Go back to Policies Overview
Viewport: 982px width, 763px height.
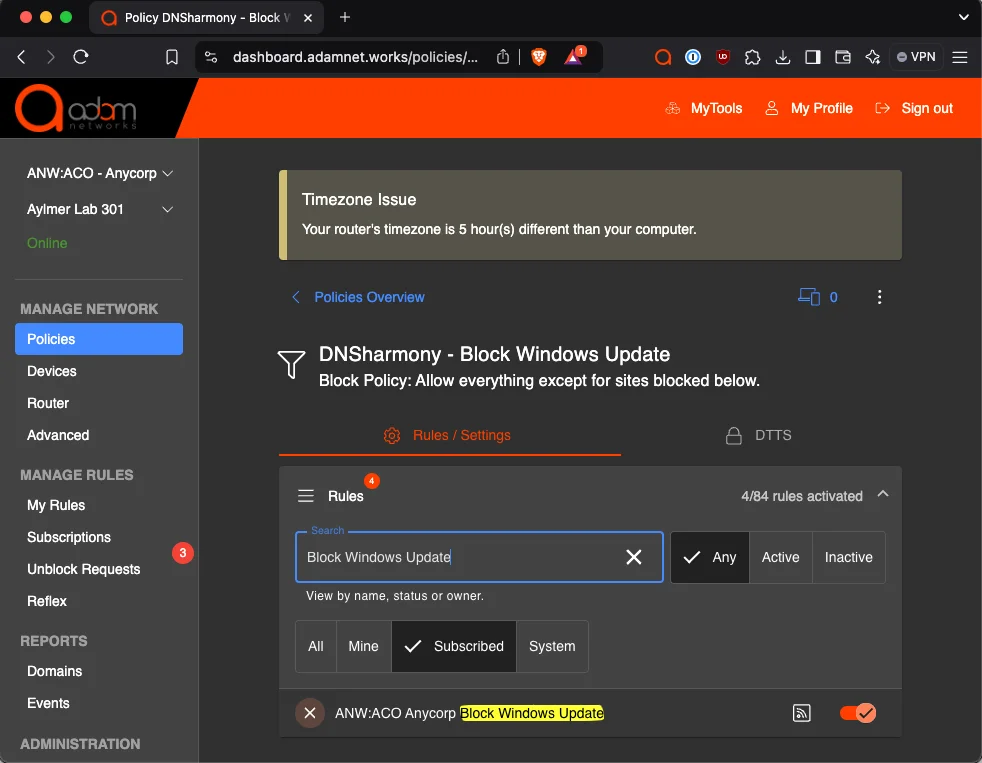coord(358,297)
